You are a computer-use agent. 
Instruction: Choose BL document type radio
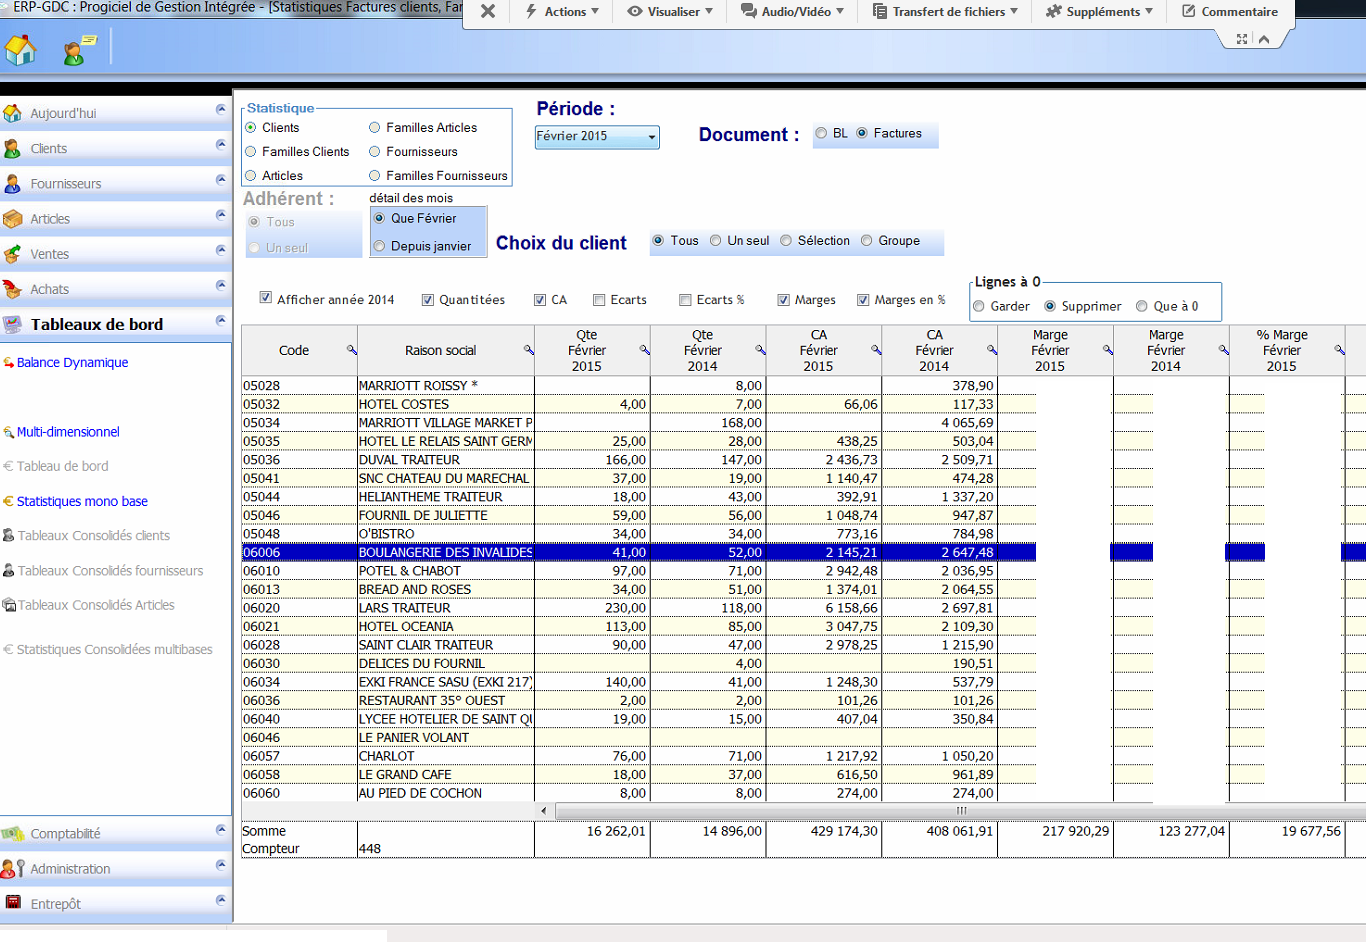(x=821, y=133)
